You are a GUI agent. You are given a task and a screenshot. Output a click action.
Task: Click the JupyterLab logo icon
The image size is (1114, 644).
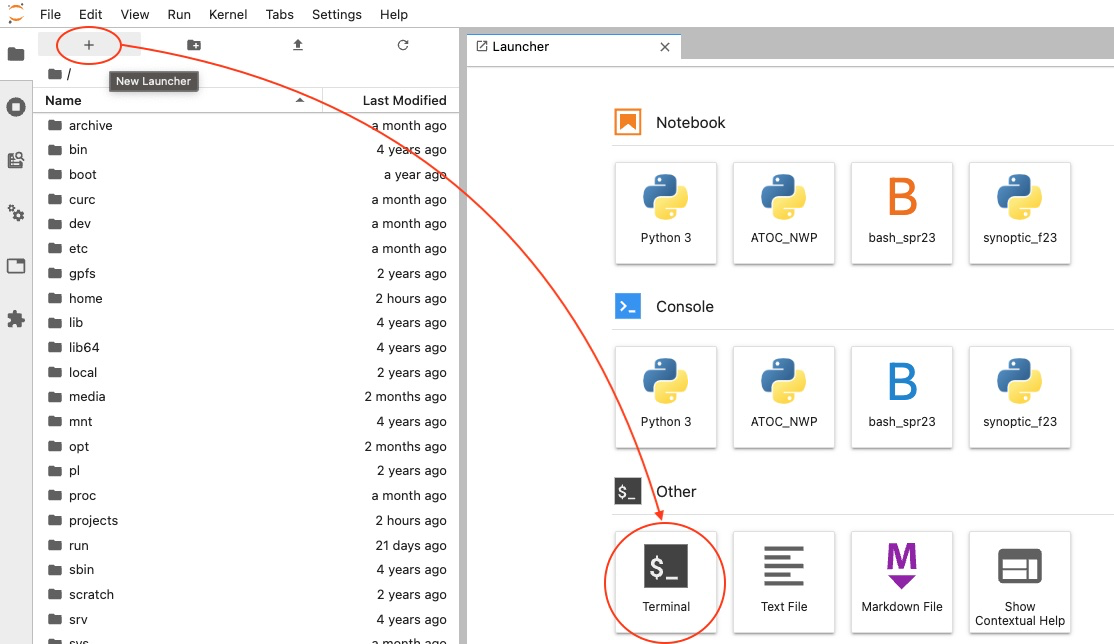[x=15, y=13]
